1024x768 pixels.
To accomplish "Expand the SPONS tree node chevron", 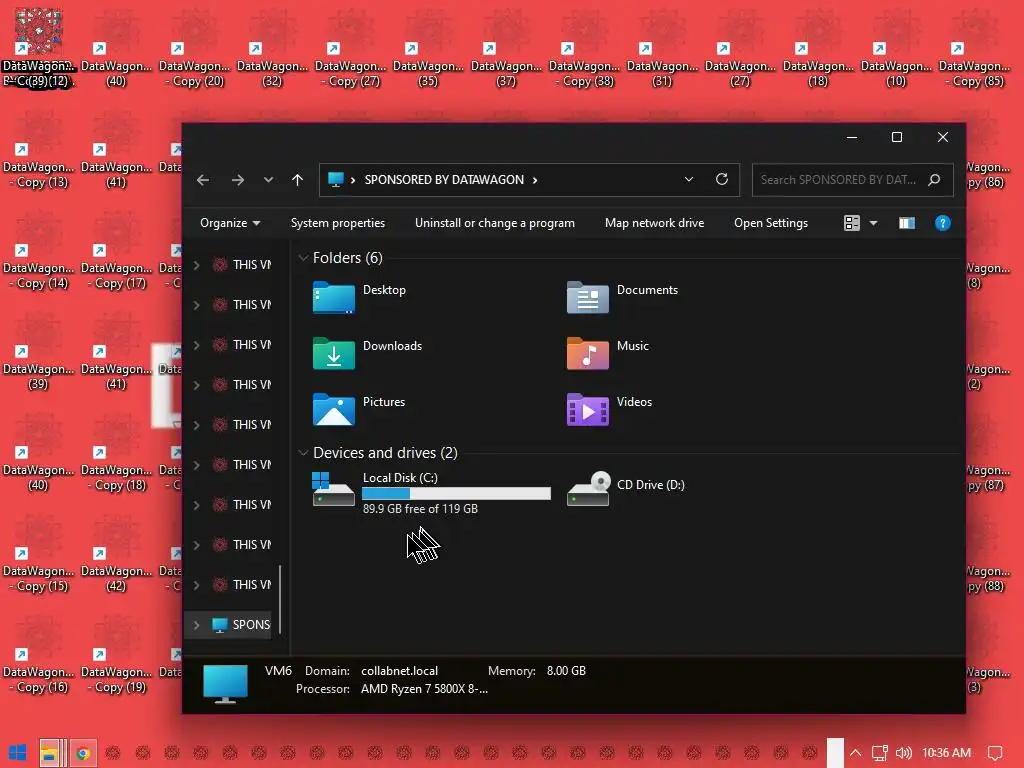I will 197,625.
